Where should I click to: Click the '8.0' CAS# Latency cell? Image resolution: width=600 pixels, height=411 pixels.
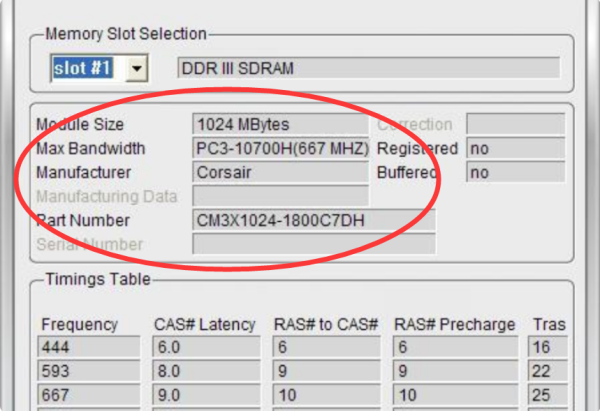[x=206, y=371]
